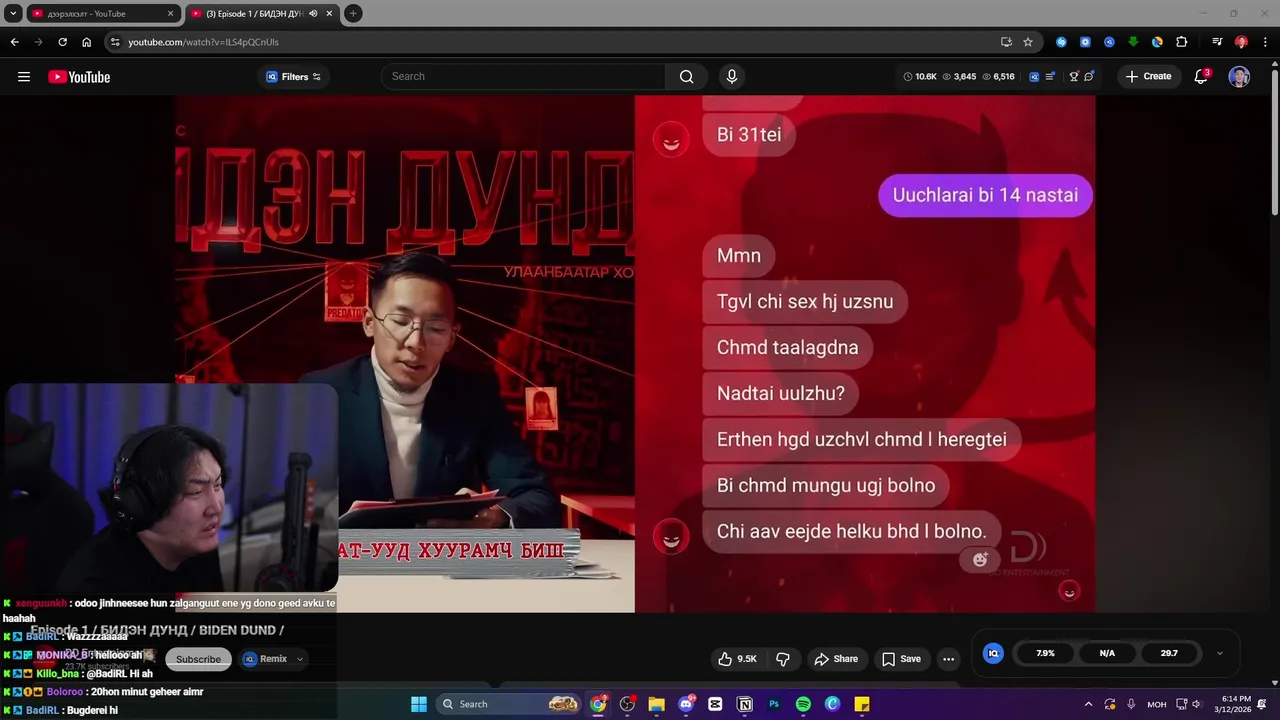1280x720 pixels.
Task: Subscribe to the channel
Action: pos(198,659)
